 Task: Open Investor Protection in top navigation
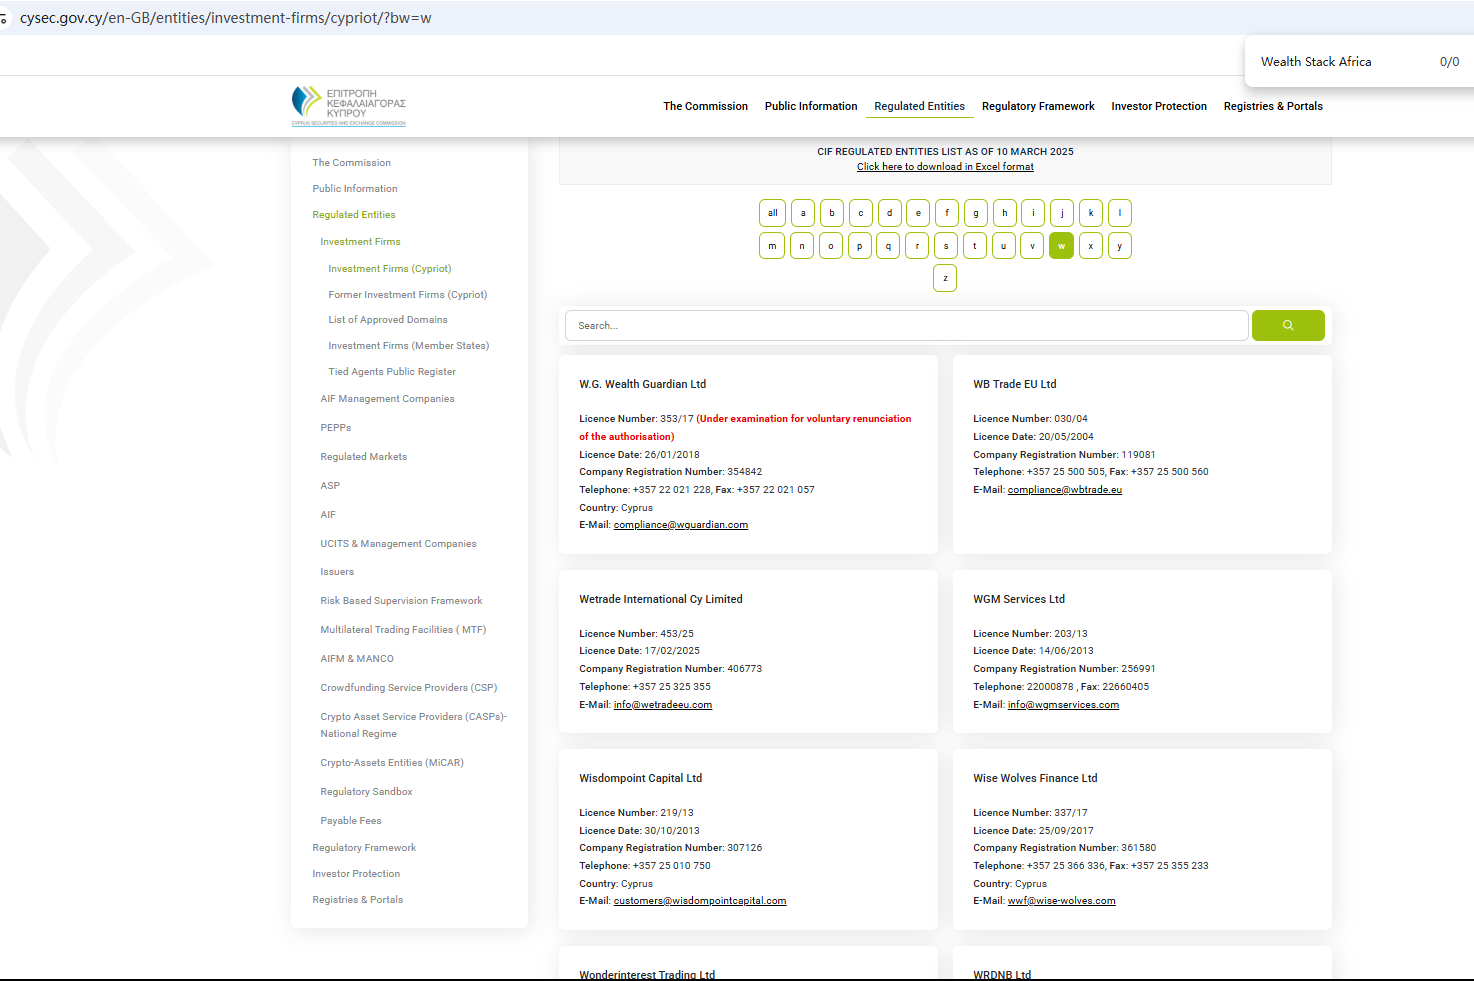pyautogui.click(x=1158, y=106)
